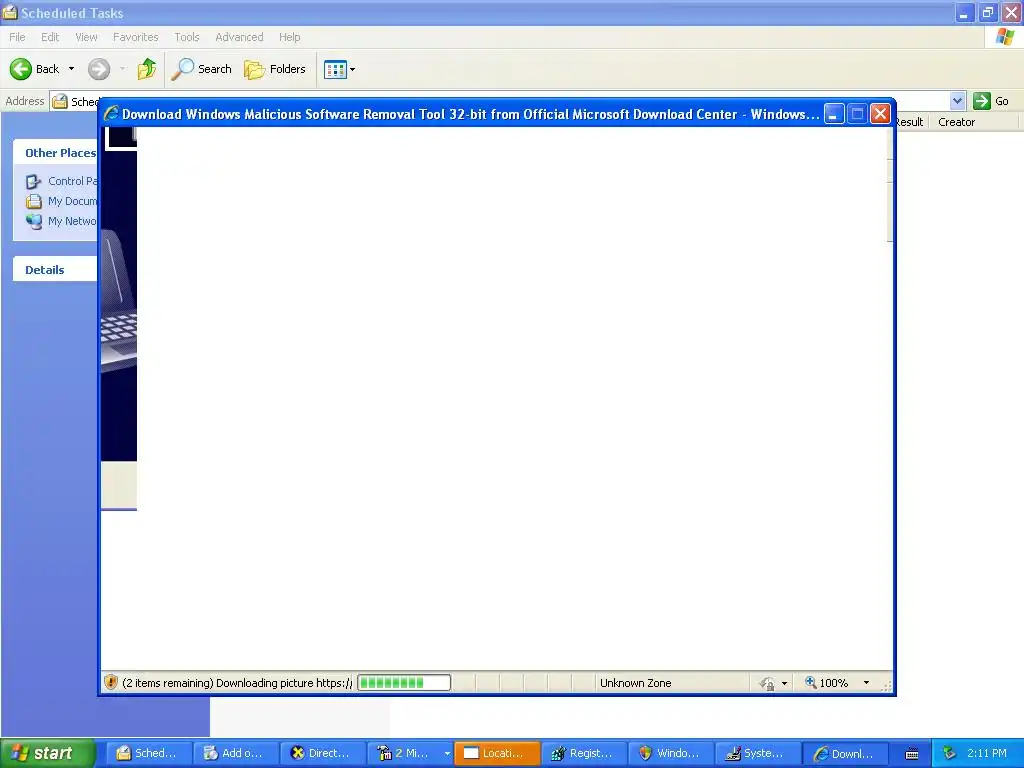Image resolution: width=1024 pixels, height=768 pixels.
Task: Click the Go button
Action: tap(991, 101)
